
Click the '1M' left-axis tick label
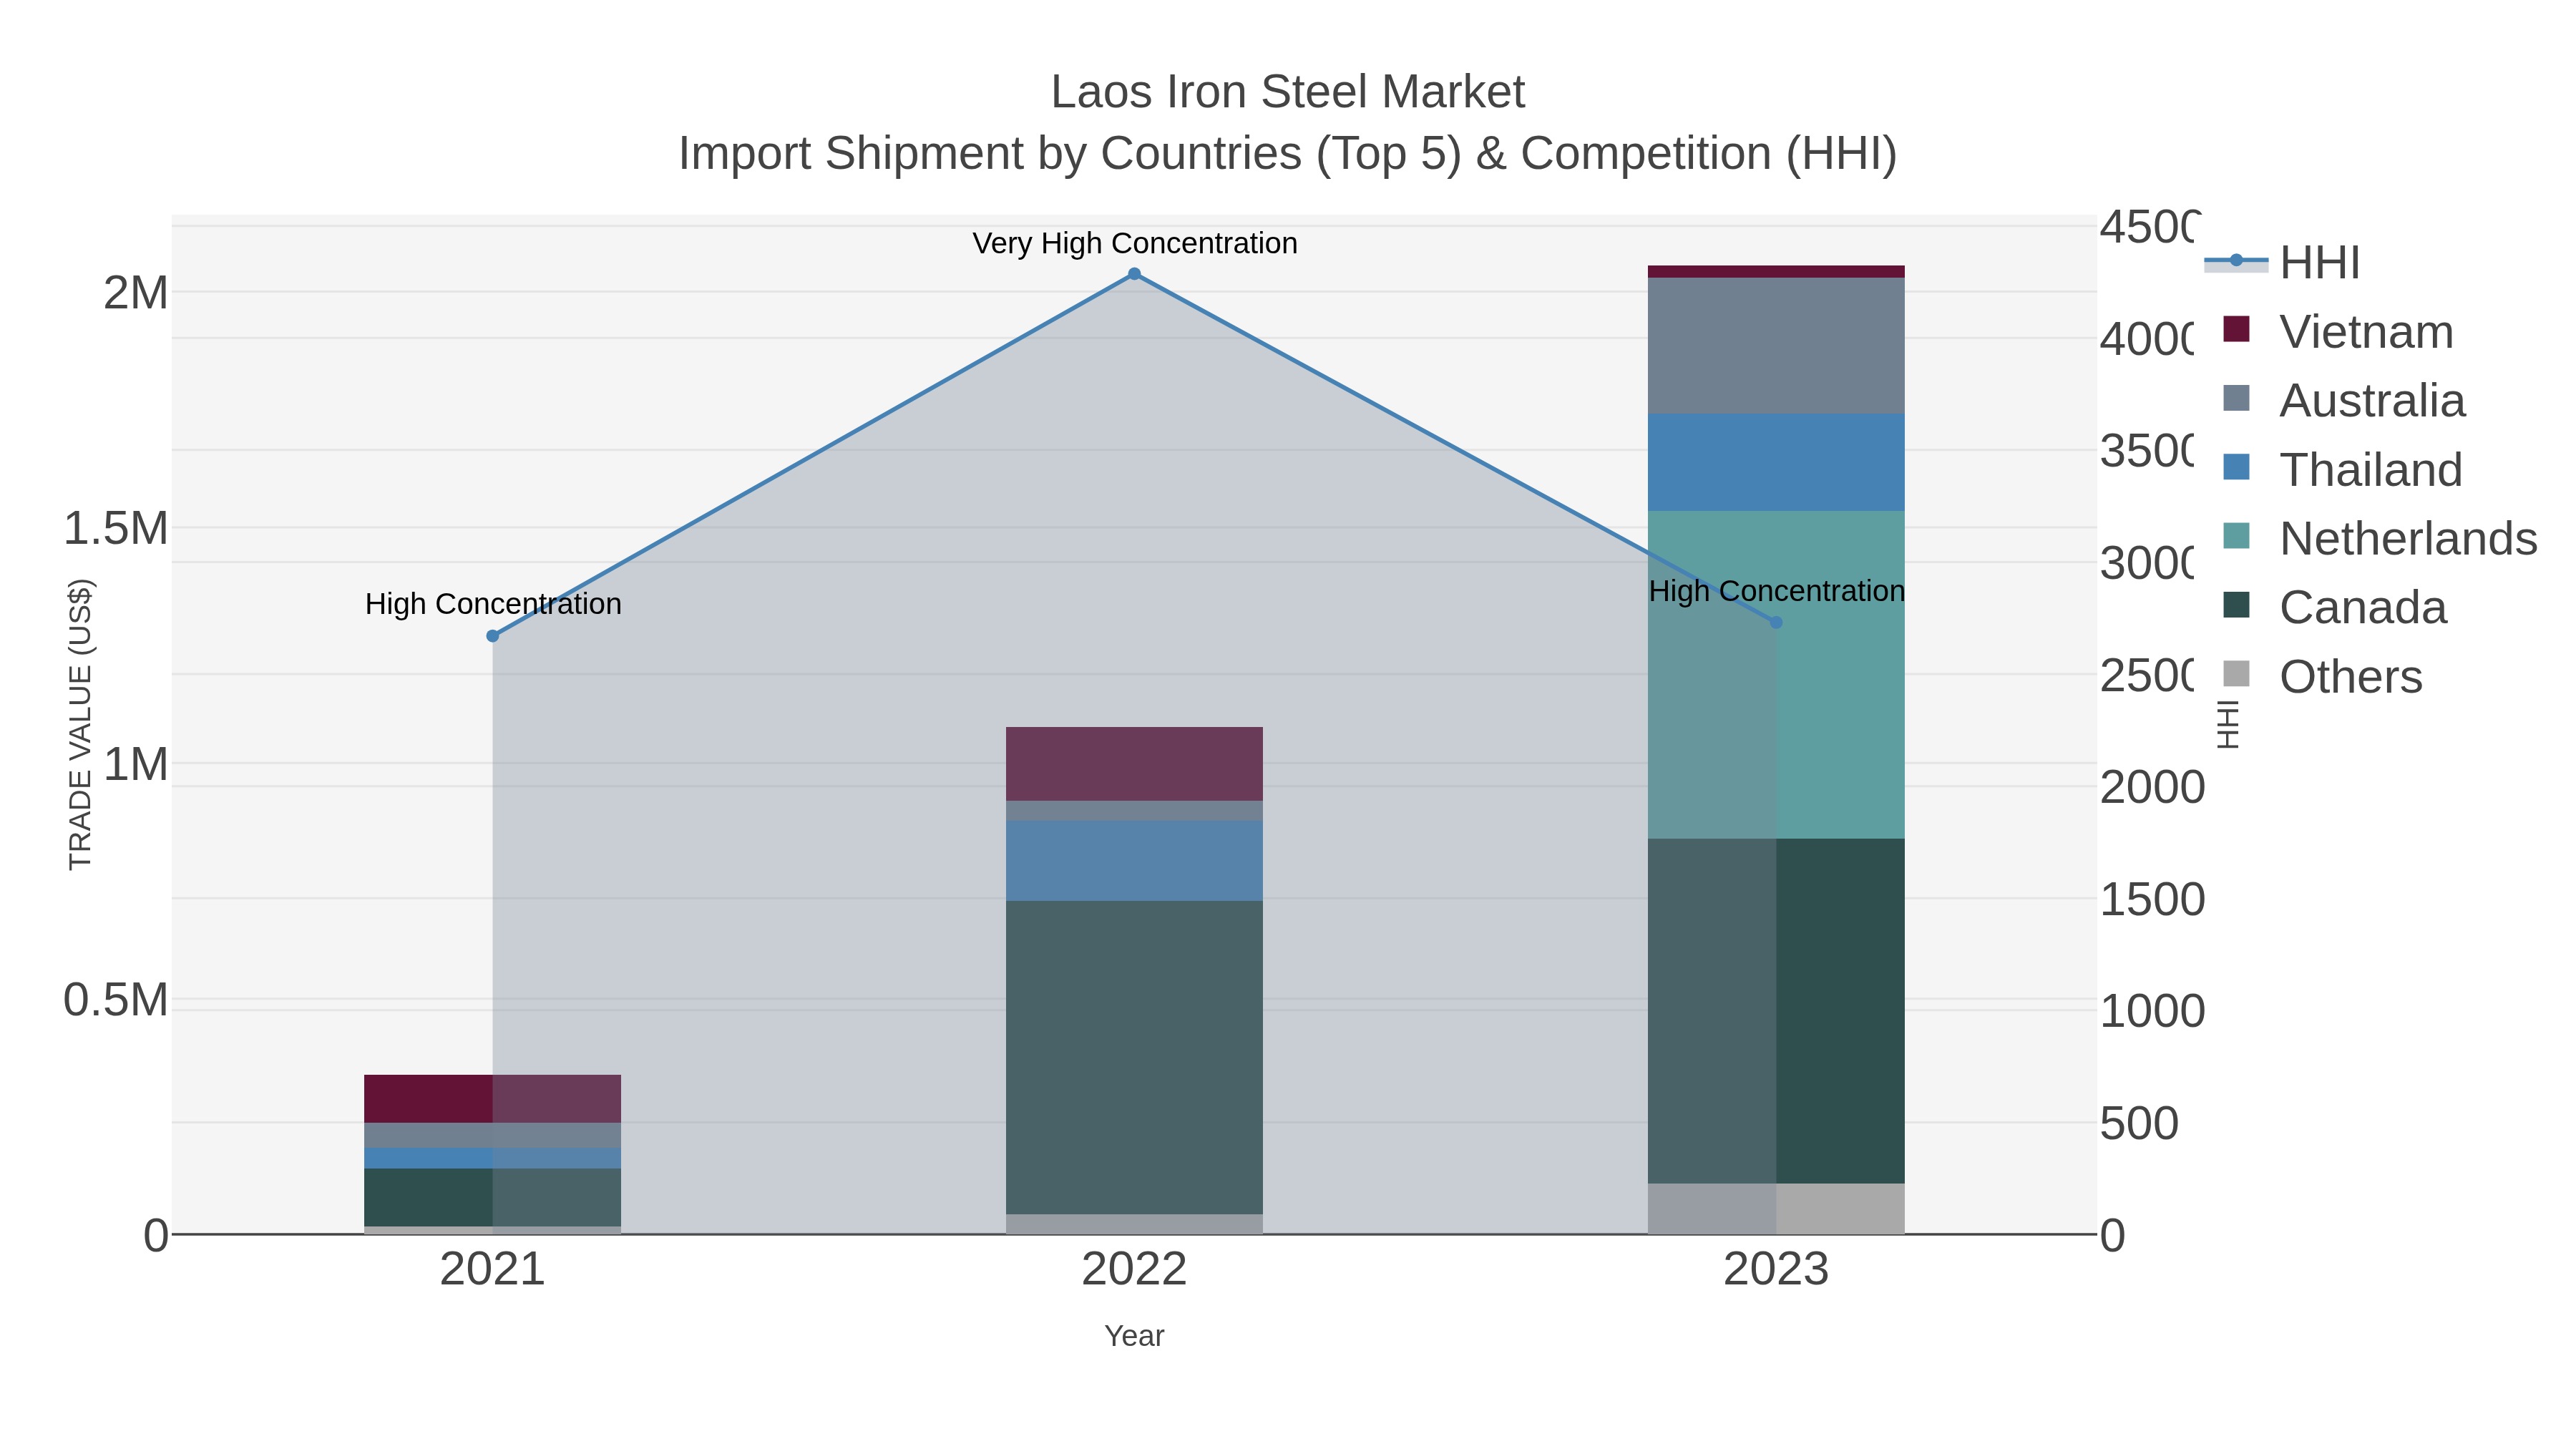[x=136, y=764]
